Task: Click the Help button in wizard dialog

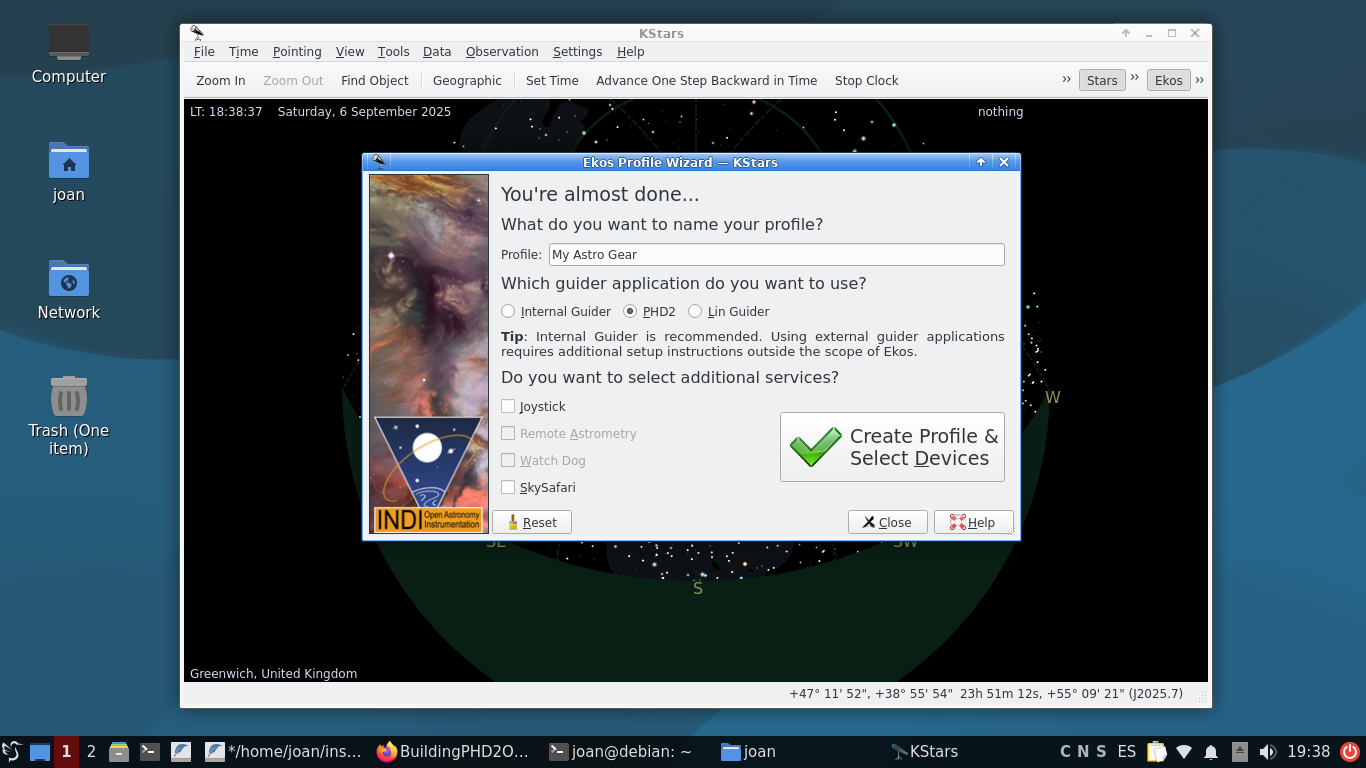Action: point(973,522)
